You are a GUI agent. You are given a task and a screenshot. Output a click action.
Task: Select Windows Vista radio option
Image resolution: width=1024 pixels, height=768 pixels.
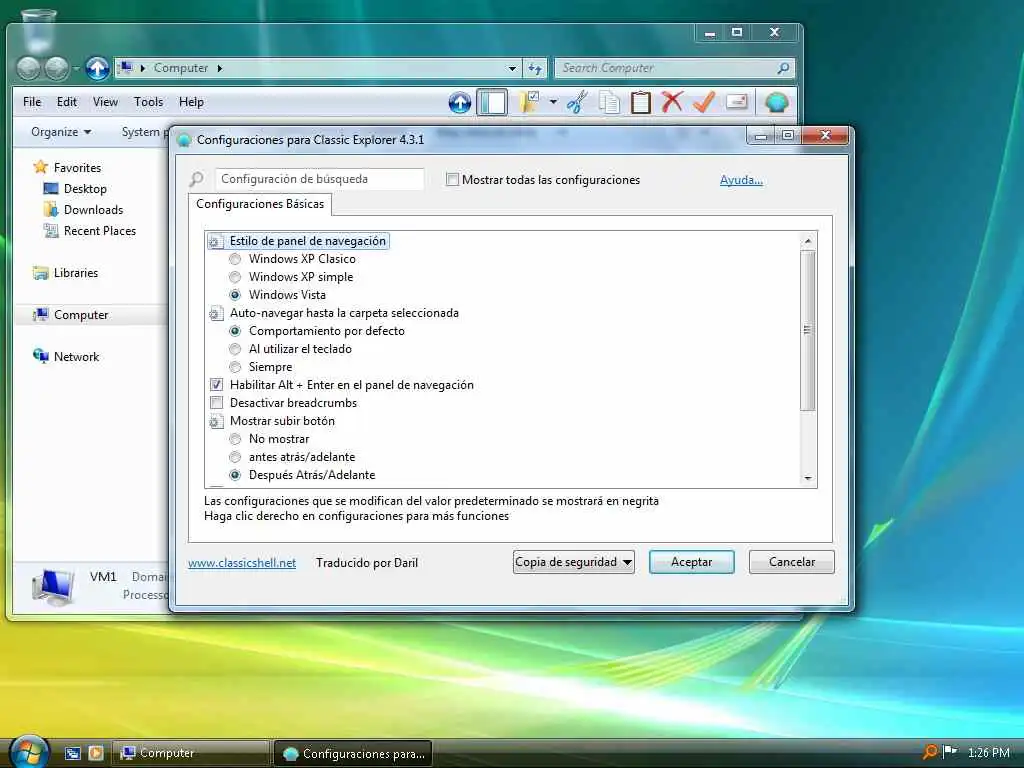[x=235, y=295]
